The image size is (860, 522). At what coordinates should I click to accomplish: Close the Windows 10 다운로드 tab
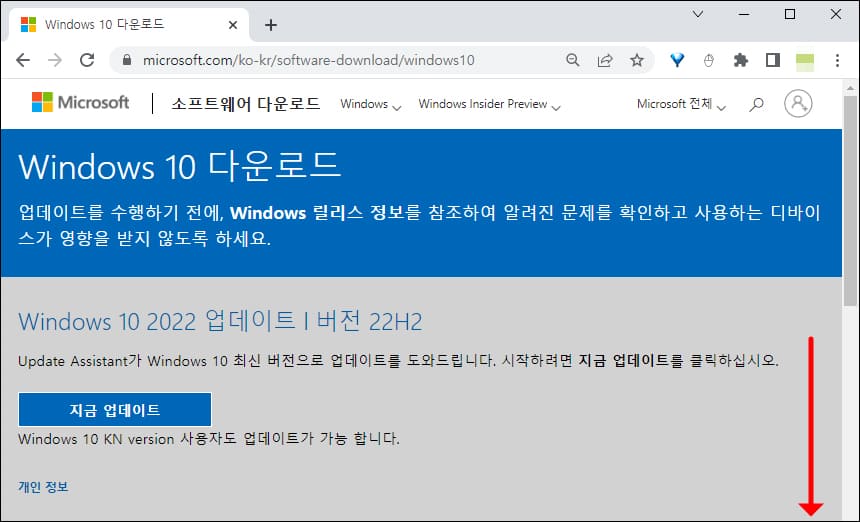click(233, 25)
